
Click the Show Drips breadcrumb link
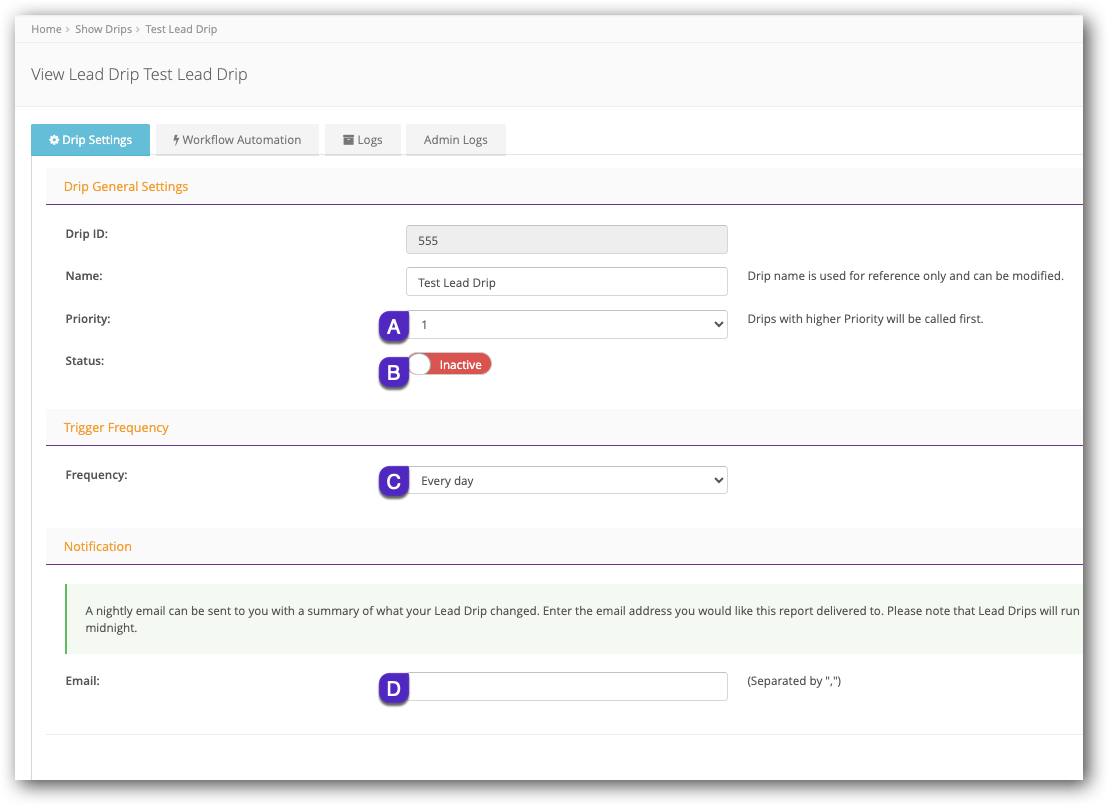coord(103,29)
